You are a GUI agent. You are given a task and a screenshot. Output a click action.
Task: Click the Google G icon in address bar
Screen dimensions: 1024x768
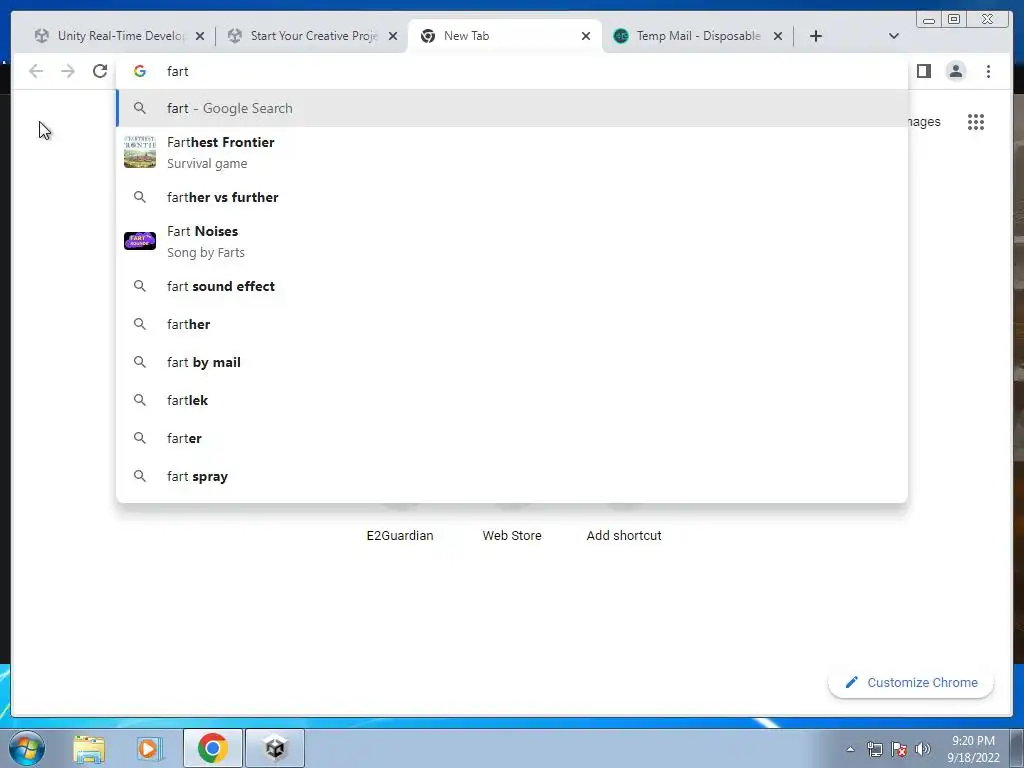point(140,71)
